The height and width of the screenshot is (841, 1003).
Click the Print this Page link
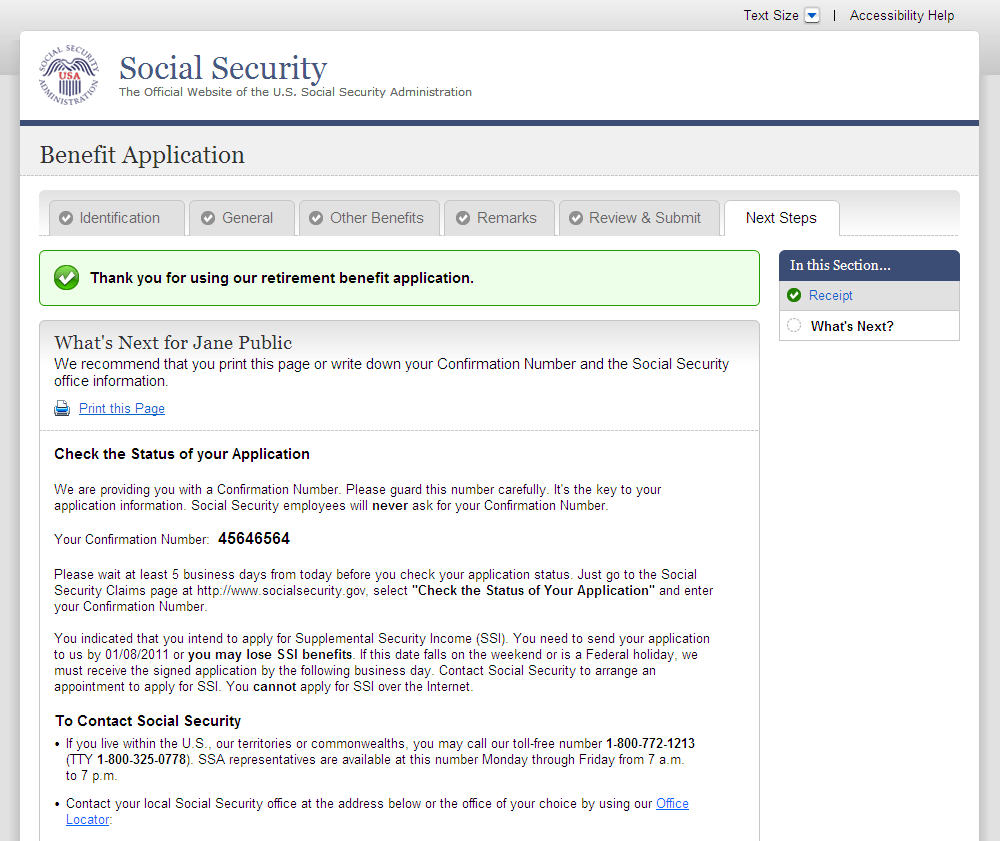tap(122, 408)
